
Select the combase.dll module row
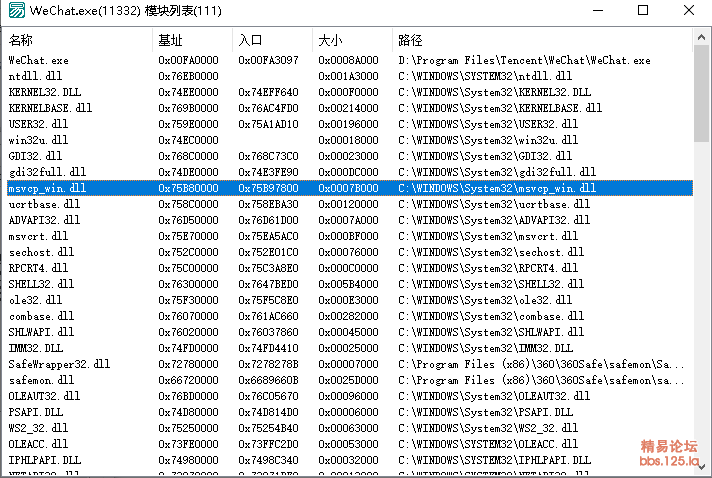tap(350, 316)
